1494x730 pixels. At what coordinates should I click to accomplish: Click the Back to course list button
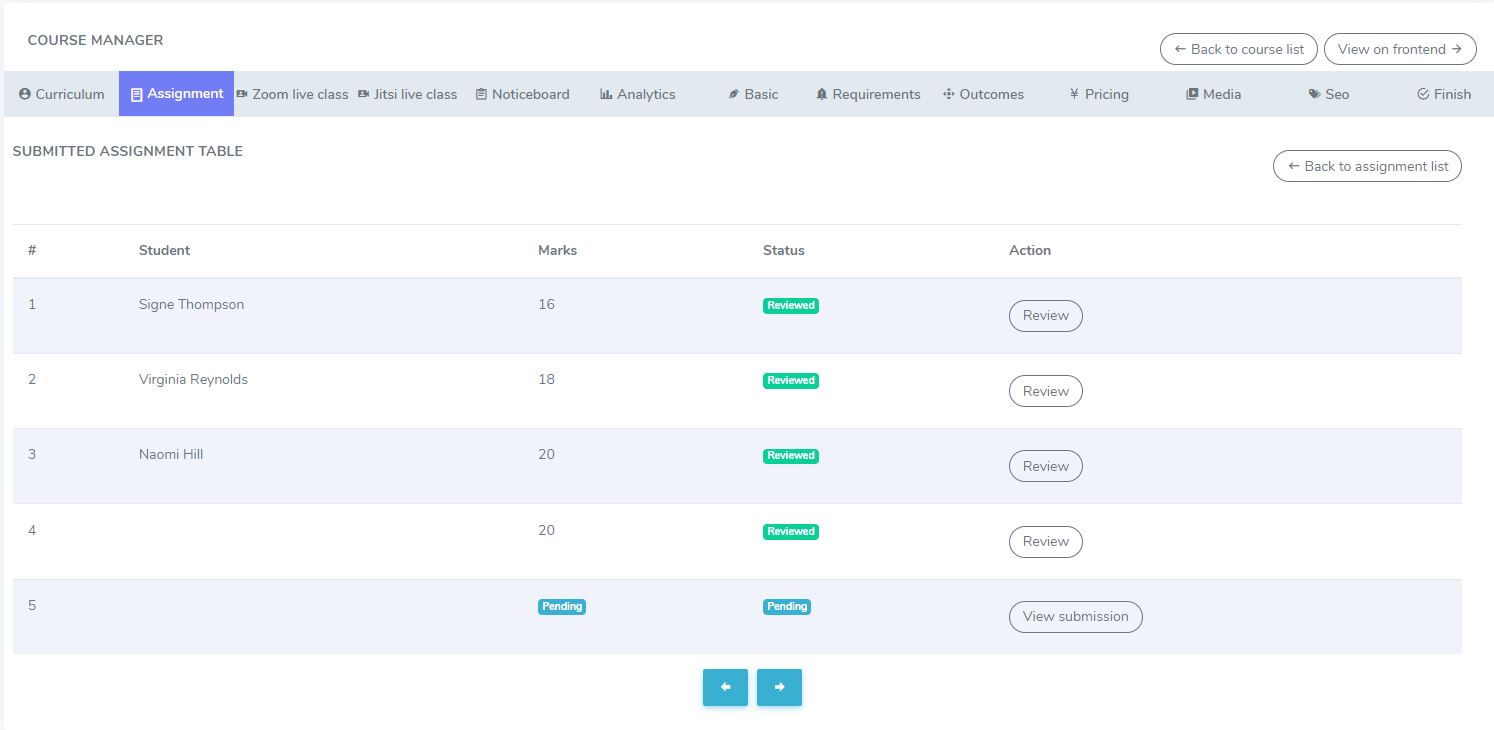pyautogui.click(x=1238, y=48)
